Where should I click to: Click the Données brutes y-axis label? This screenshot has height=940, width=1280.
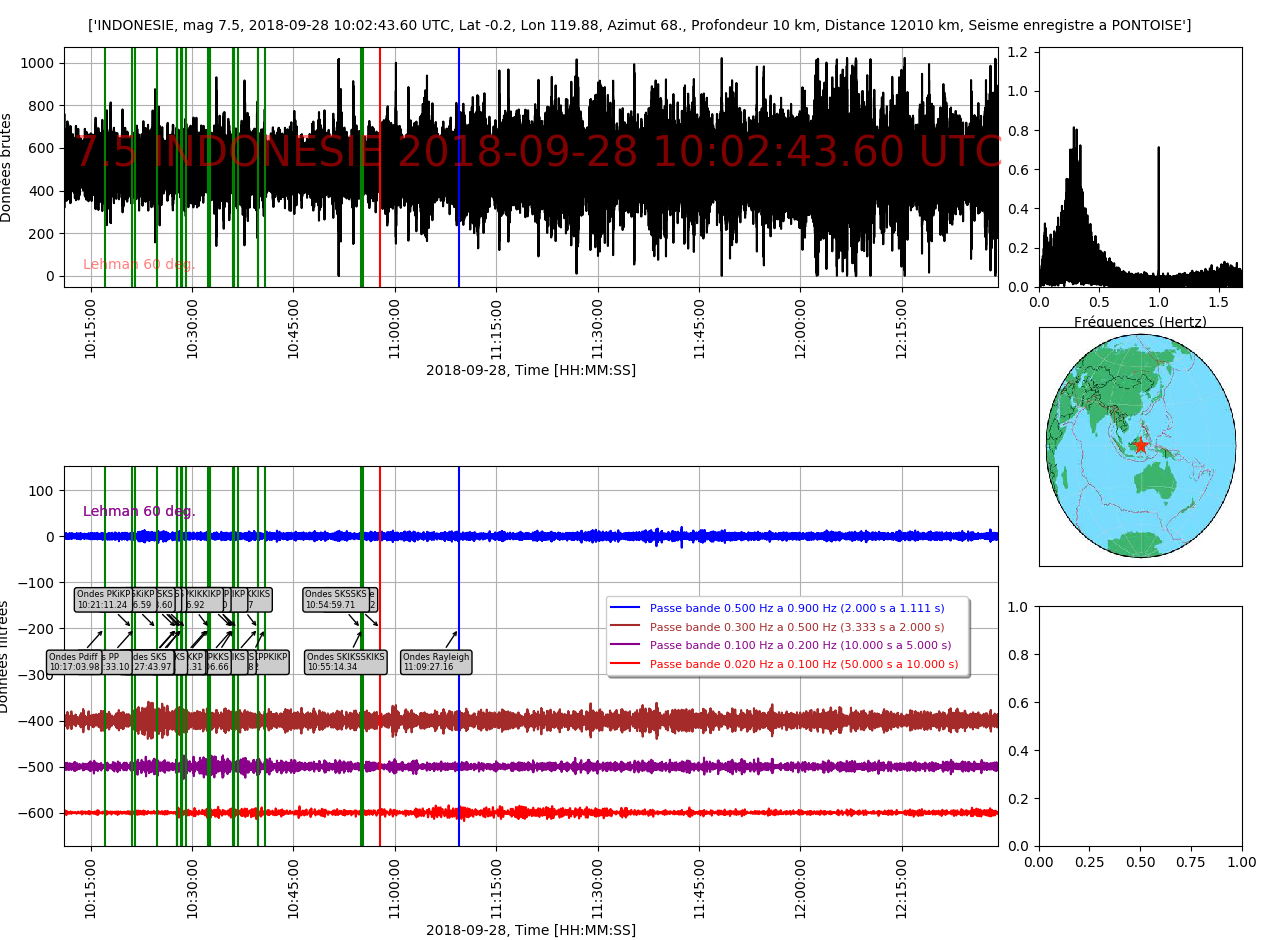click(7, 167)
